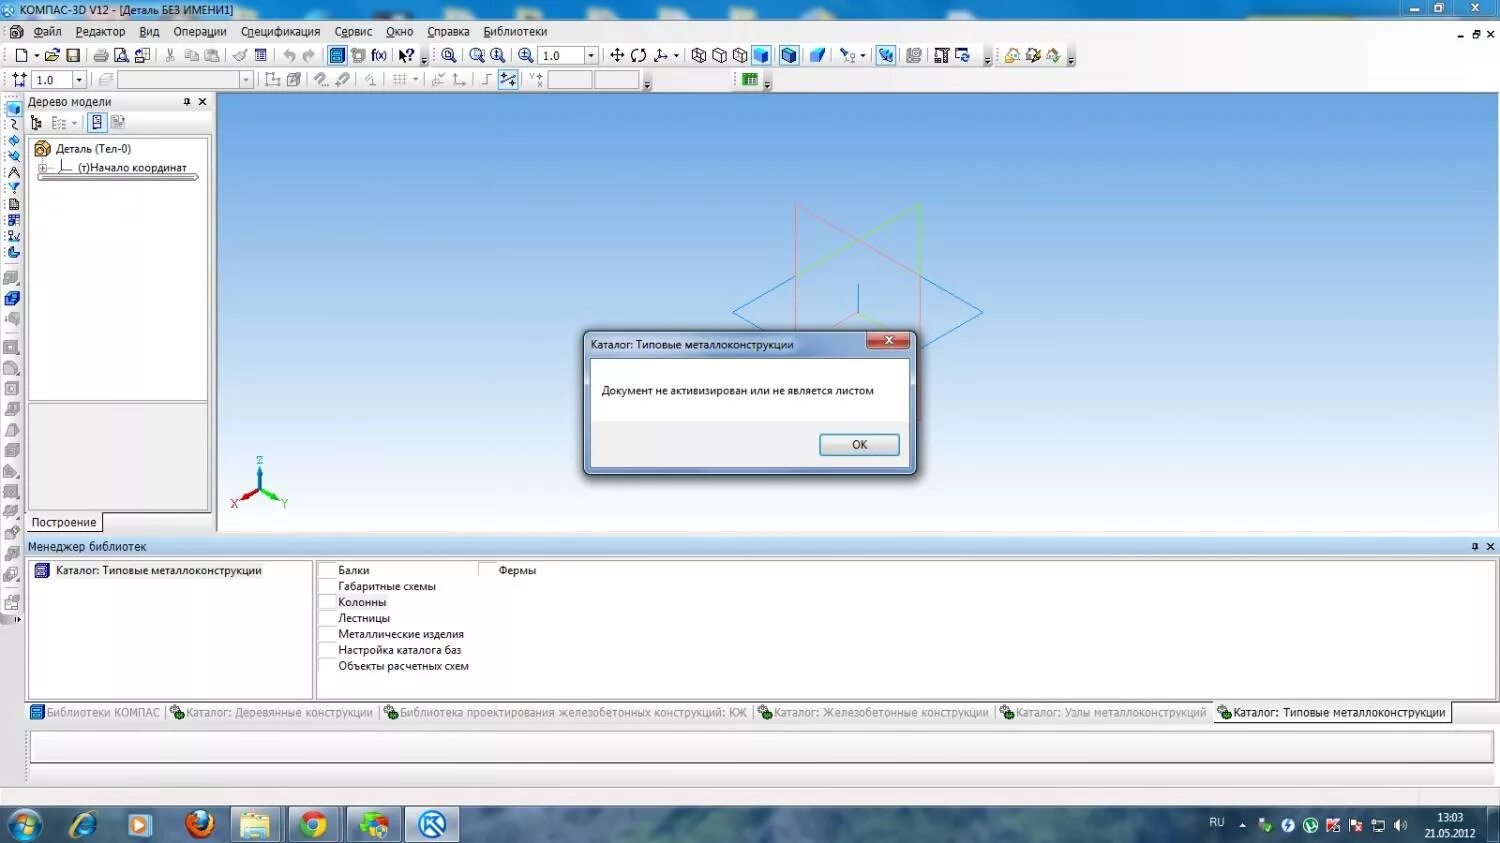Click the Pan view four-arrow icon
The width and height of the screenshot is (1500, 843).
pyautogui.click(x=617, y=56)
